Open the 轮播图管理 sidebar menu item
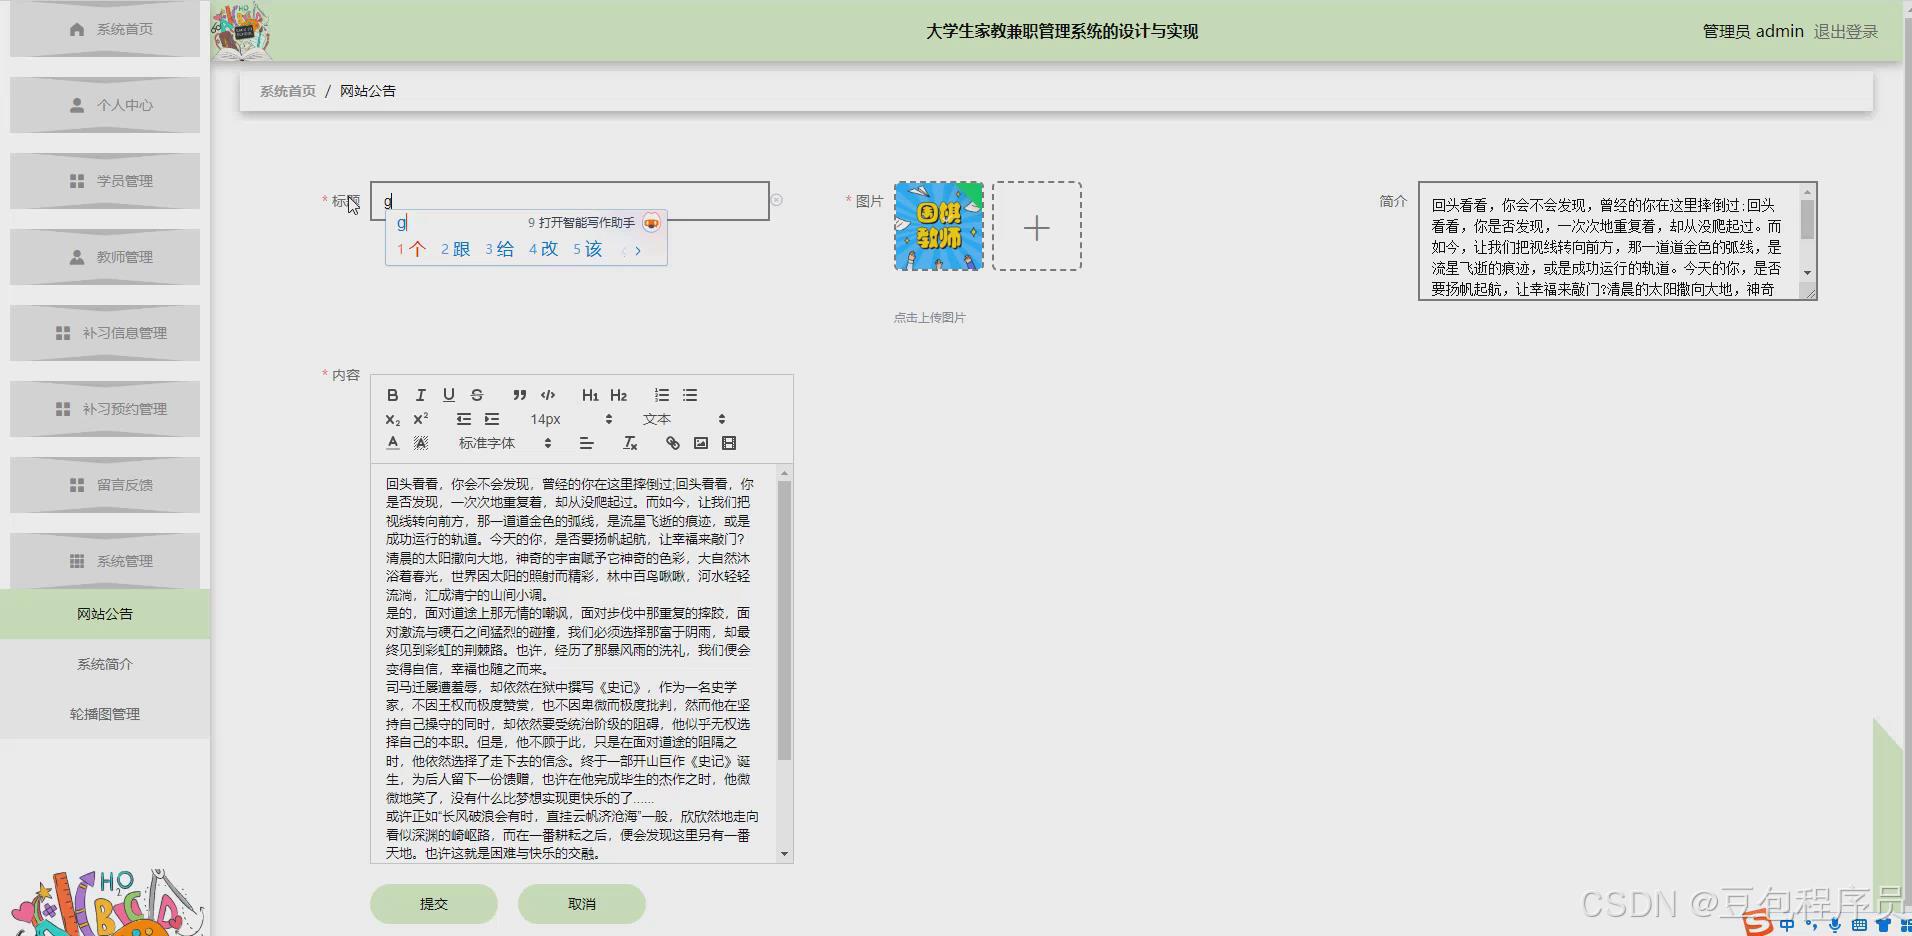 [104, 713]
